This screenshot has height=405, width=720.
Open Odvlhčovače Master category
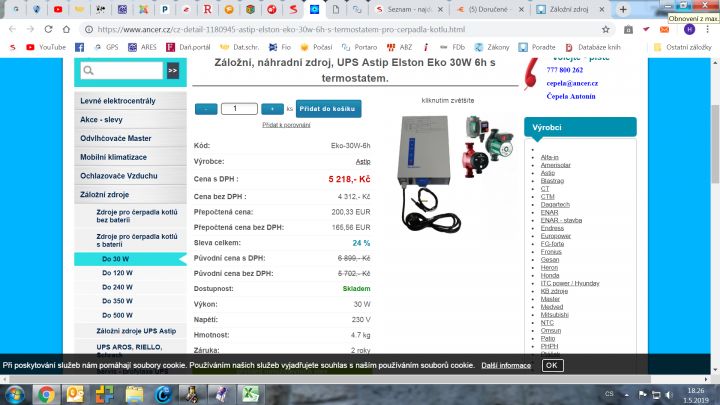pos(130,138)
